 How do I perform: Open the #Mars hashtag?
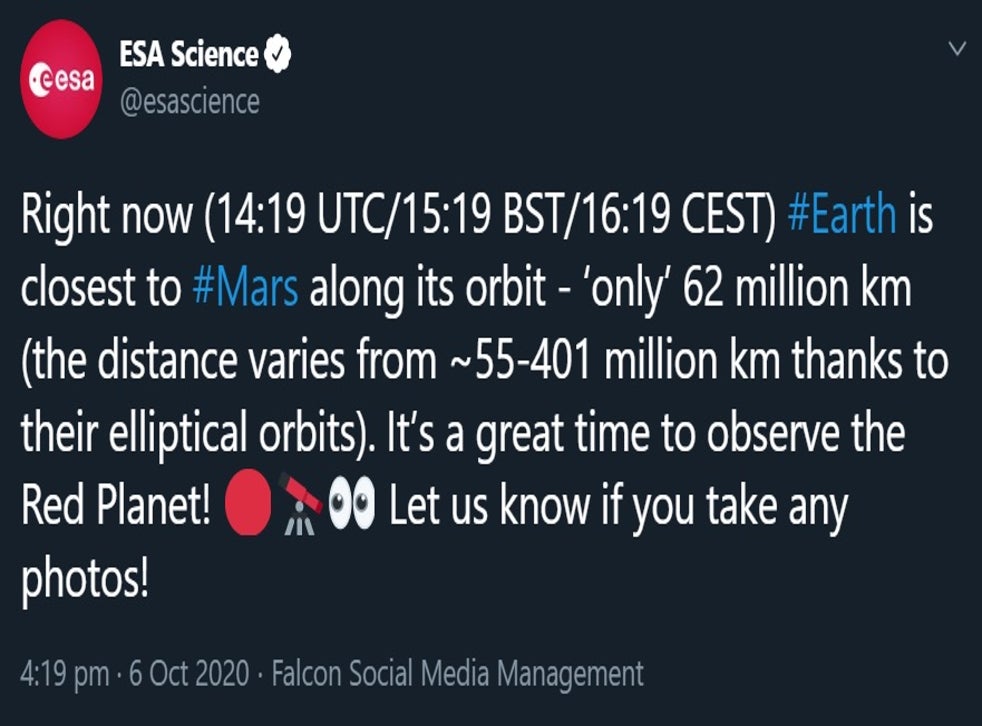(x=244, y=290)
